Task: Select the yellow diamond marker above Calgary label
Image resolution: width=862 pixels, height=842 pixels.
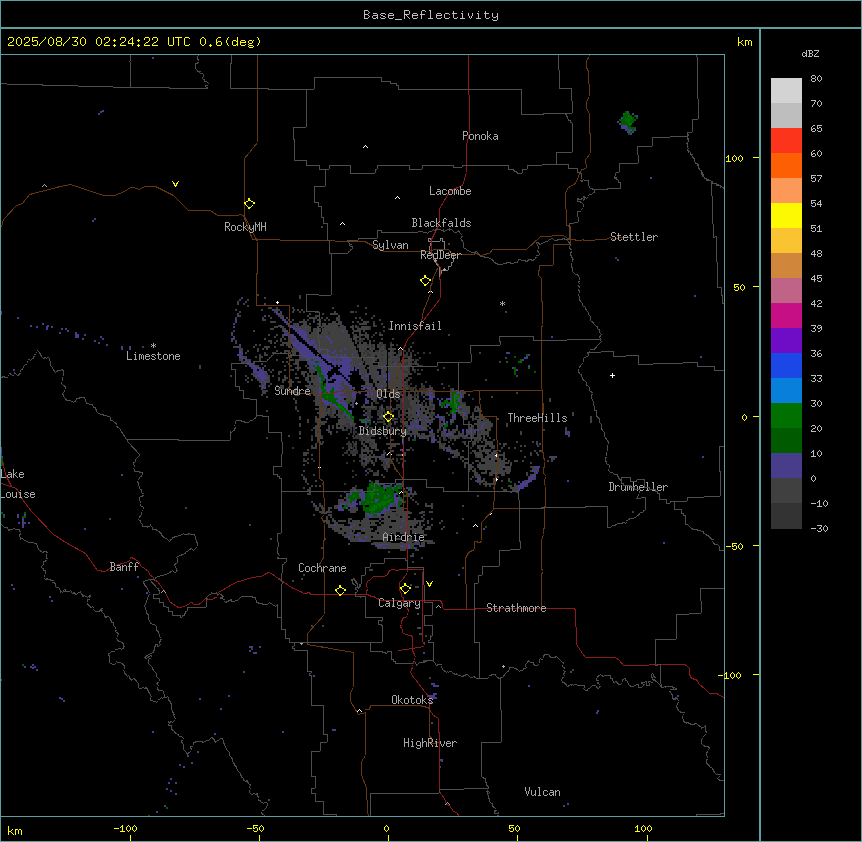Action: 405,589
